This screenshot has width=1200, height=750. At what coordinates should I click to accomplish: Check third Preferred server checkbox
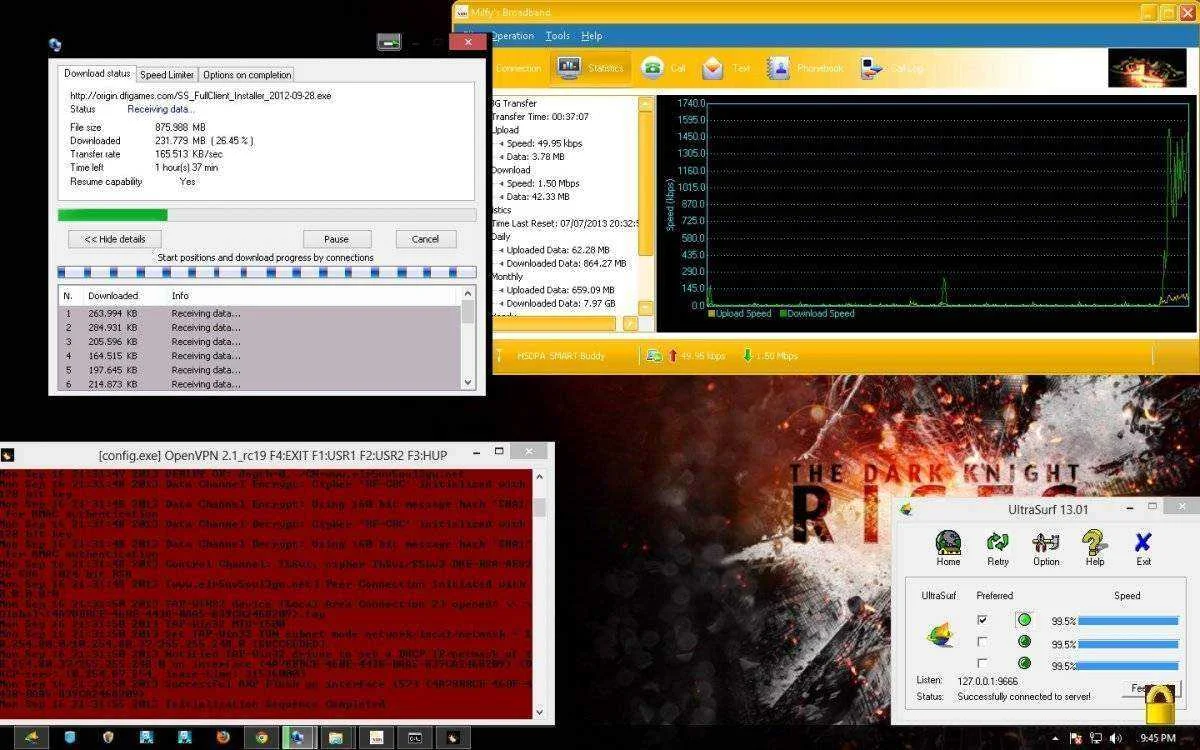(x=982, y=663)
